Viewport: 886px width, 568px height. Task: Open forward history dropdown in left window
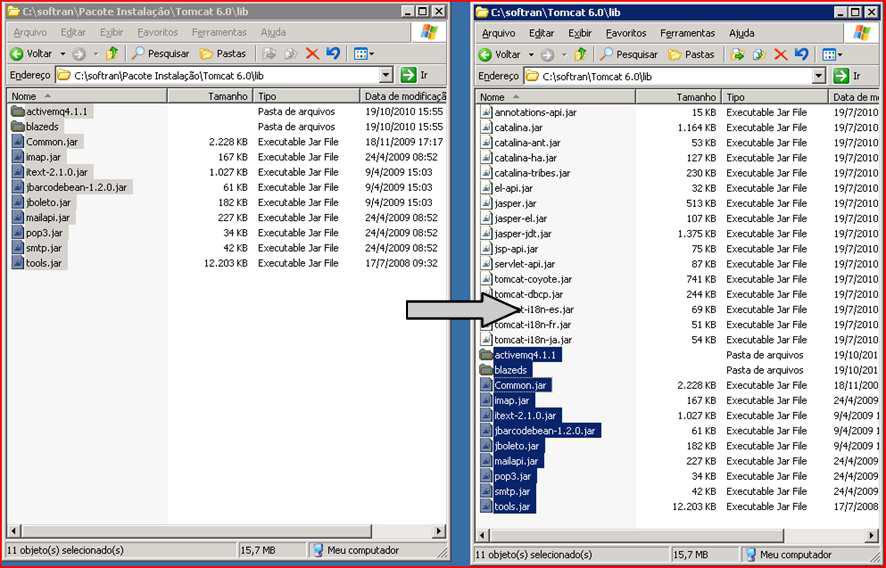pos(95,54)
